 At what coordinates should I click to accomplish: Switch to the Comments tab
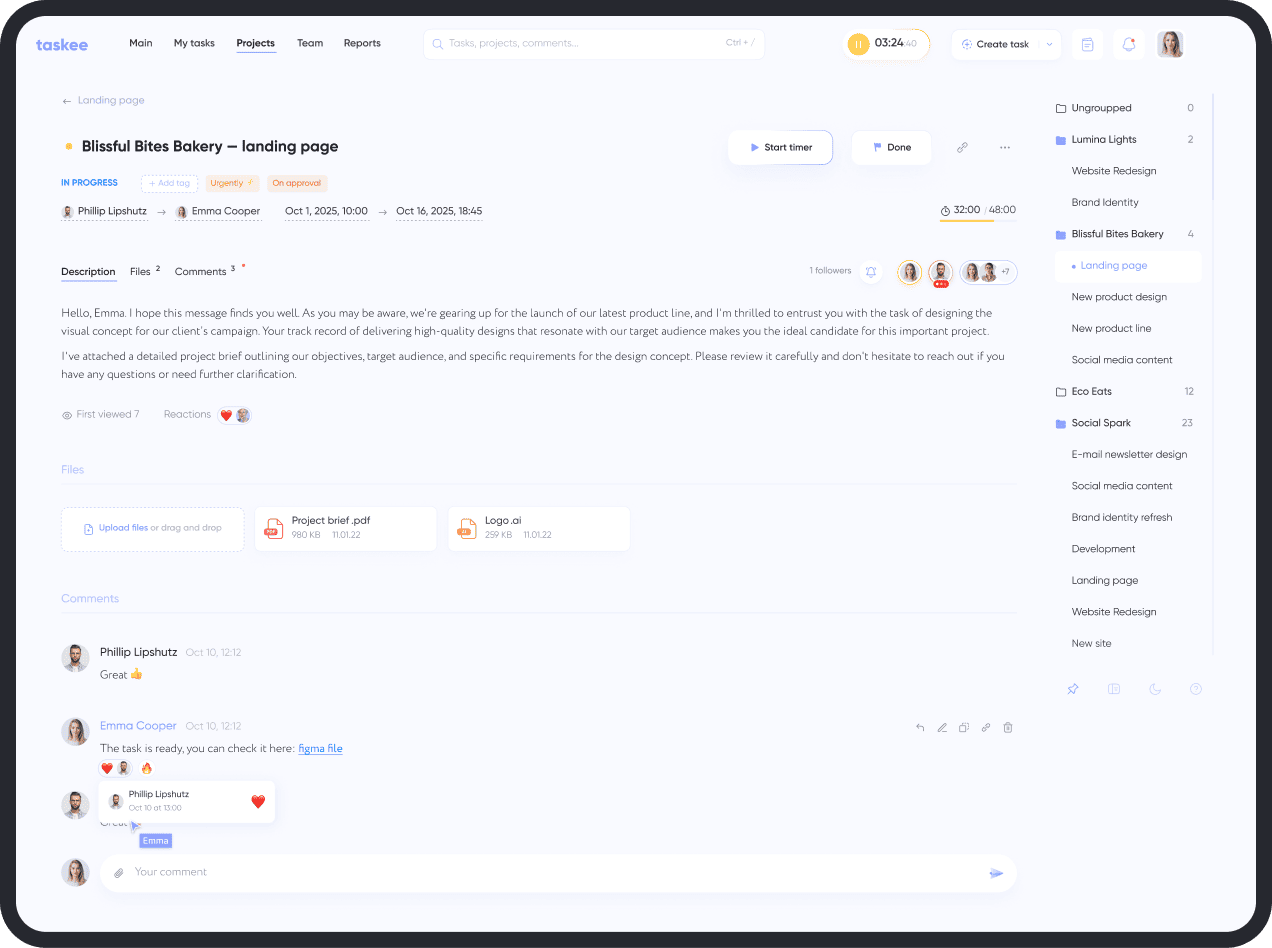point(200,271)
